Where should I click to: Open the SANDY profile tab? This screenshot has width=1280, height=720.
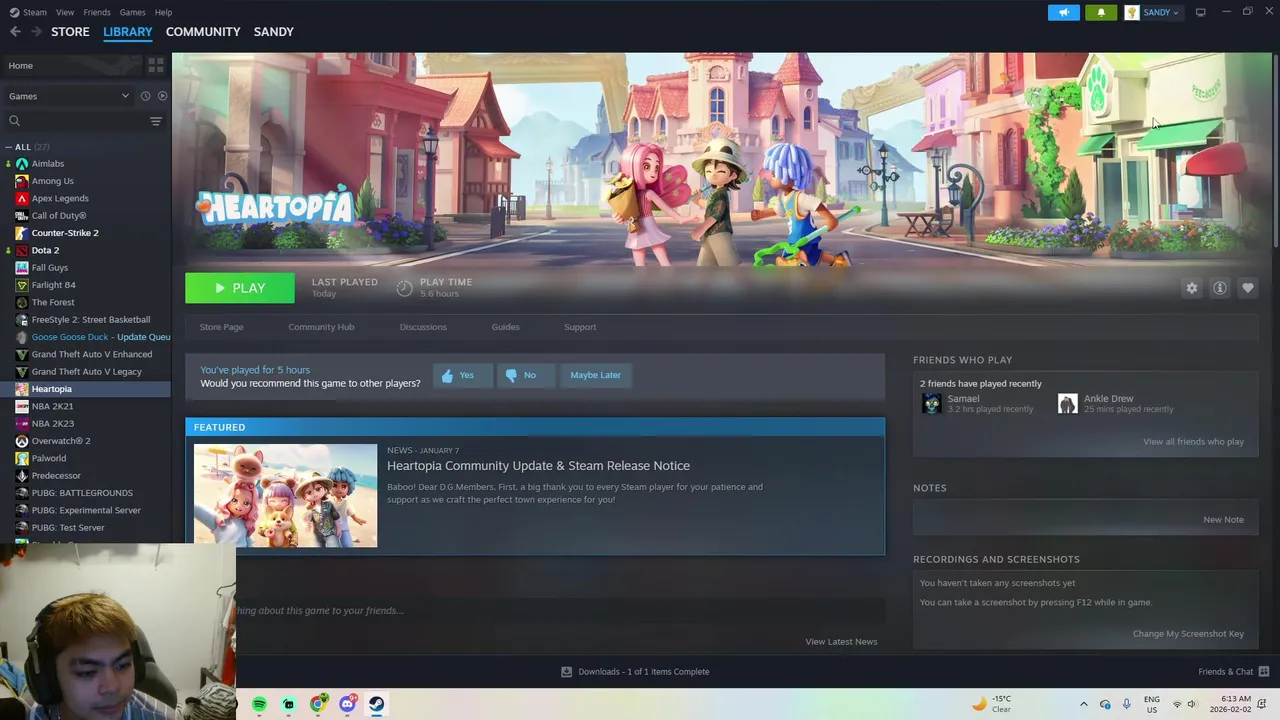(x=273, y=32)
